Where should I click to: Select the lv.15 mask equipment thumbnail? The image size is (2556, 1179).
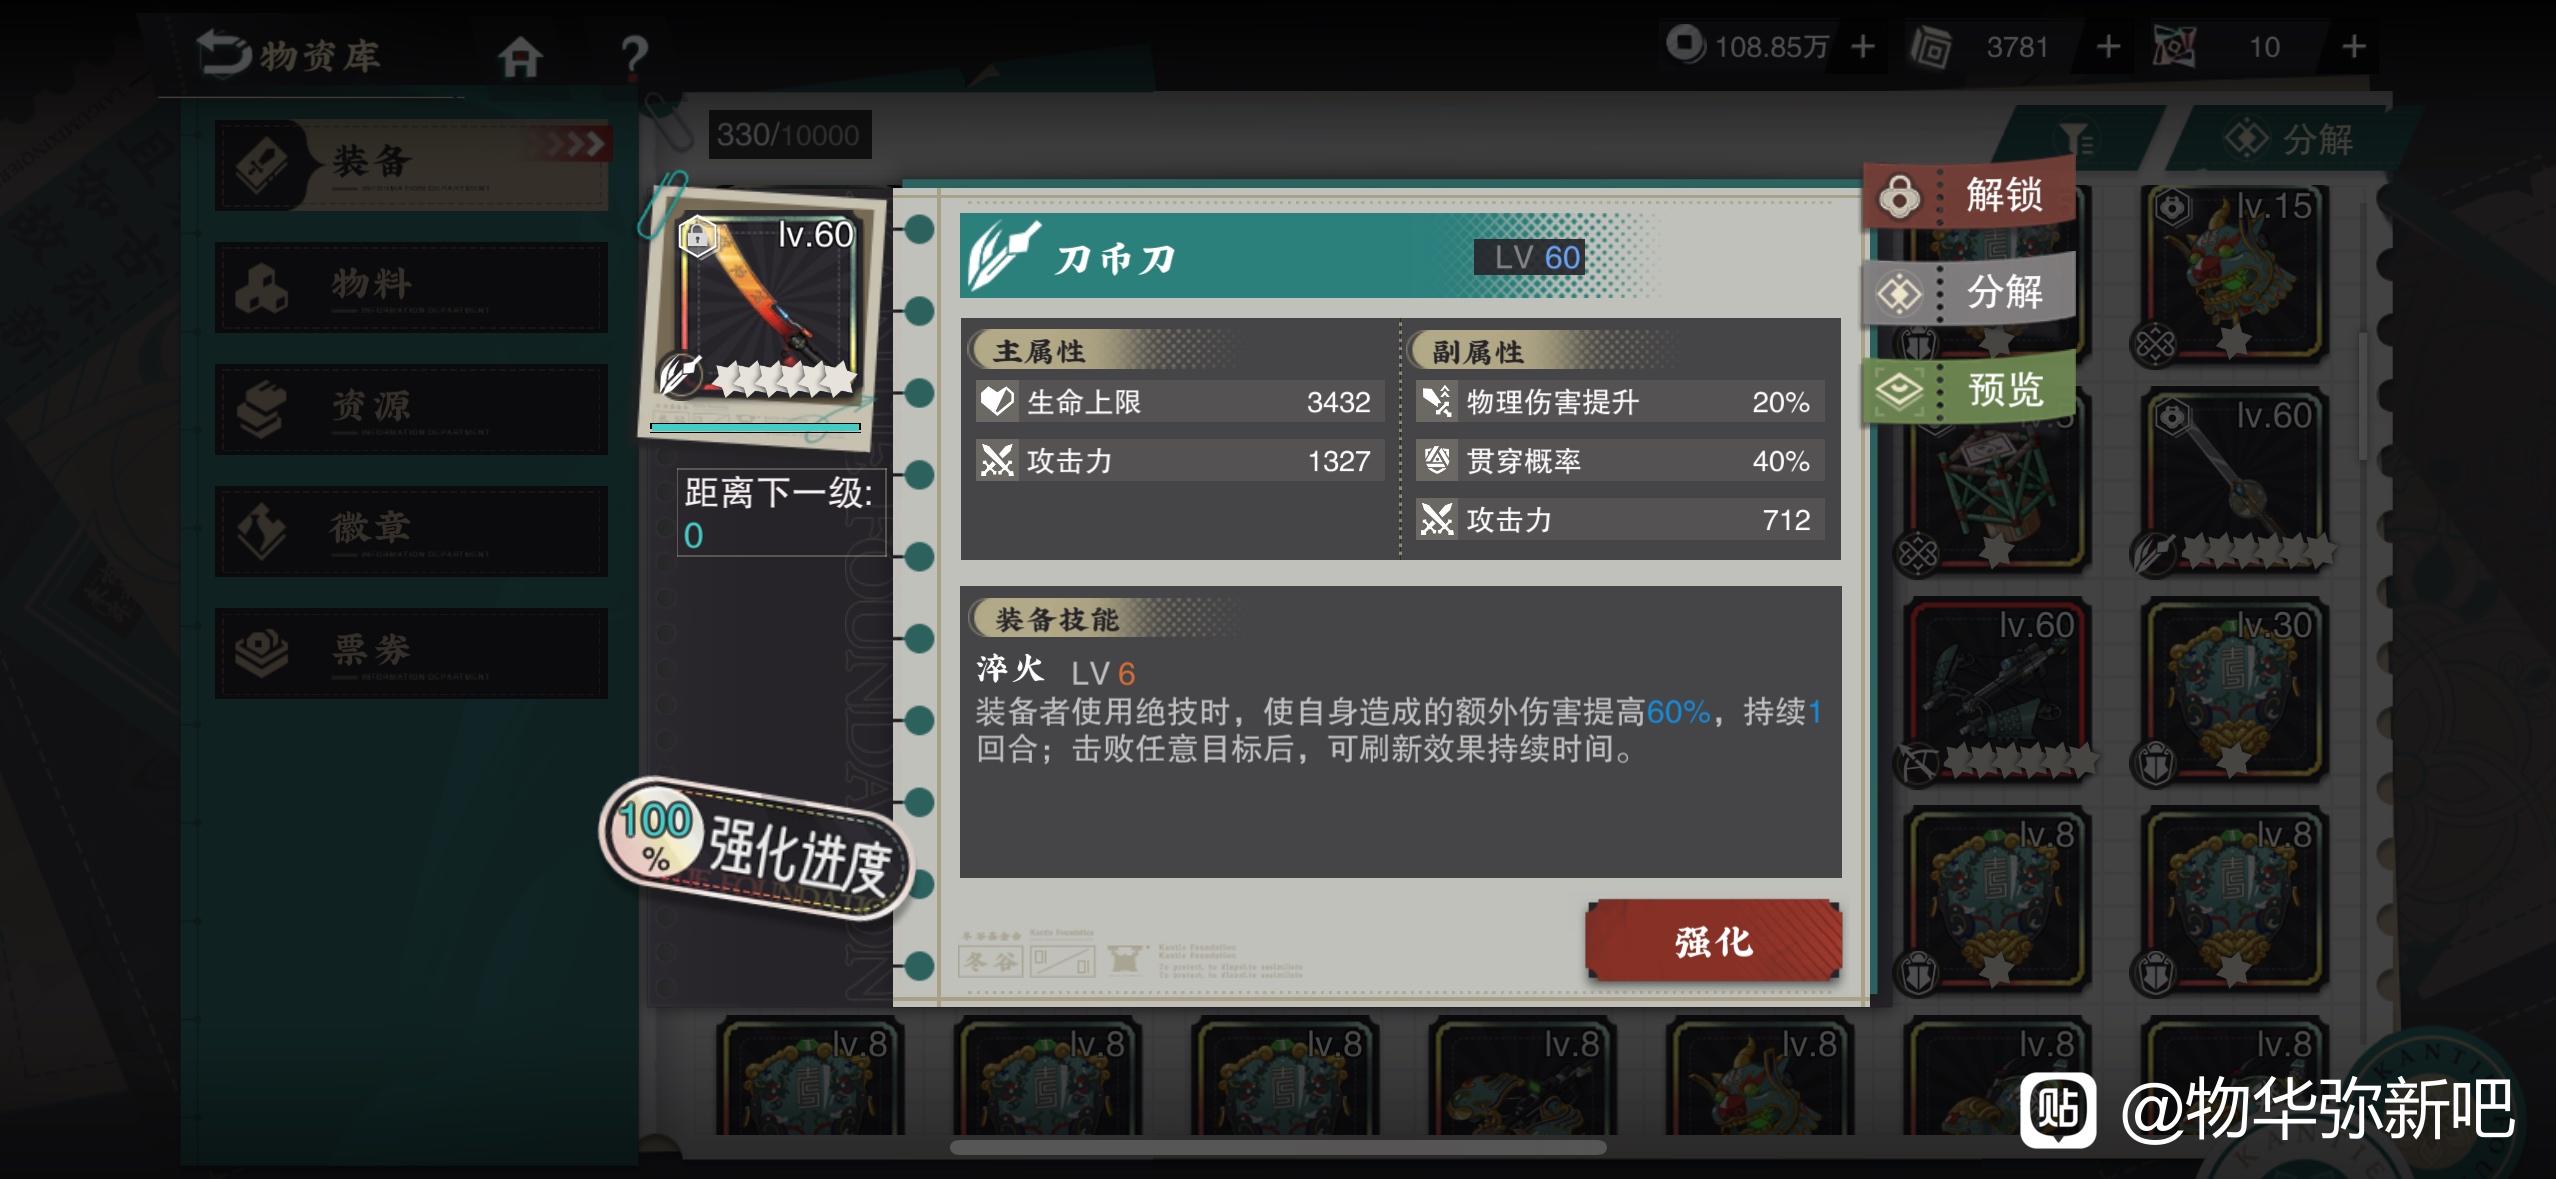[x=2234, y=272]
